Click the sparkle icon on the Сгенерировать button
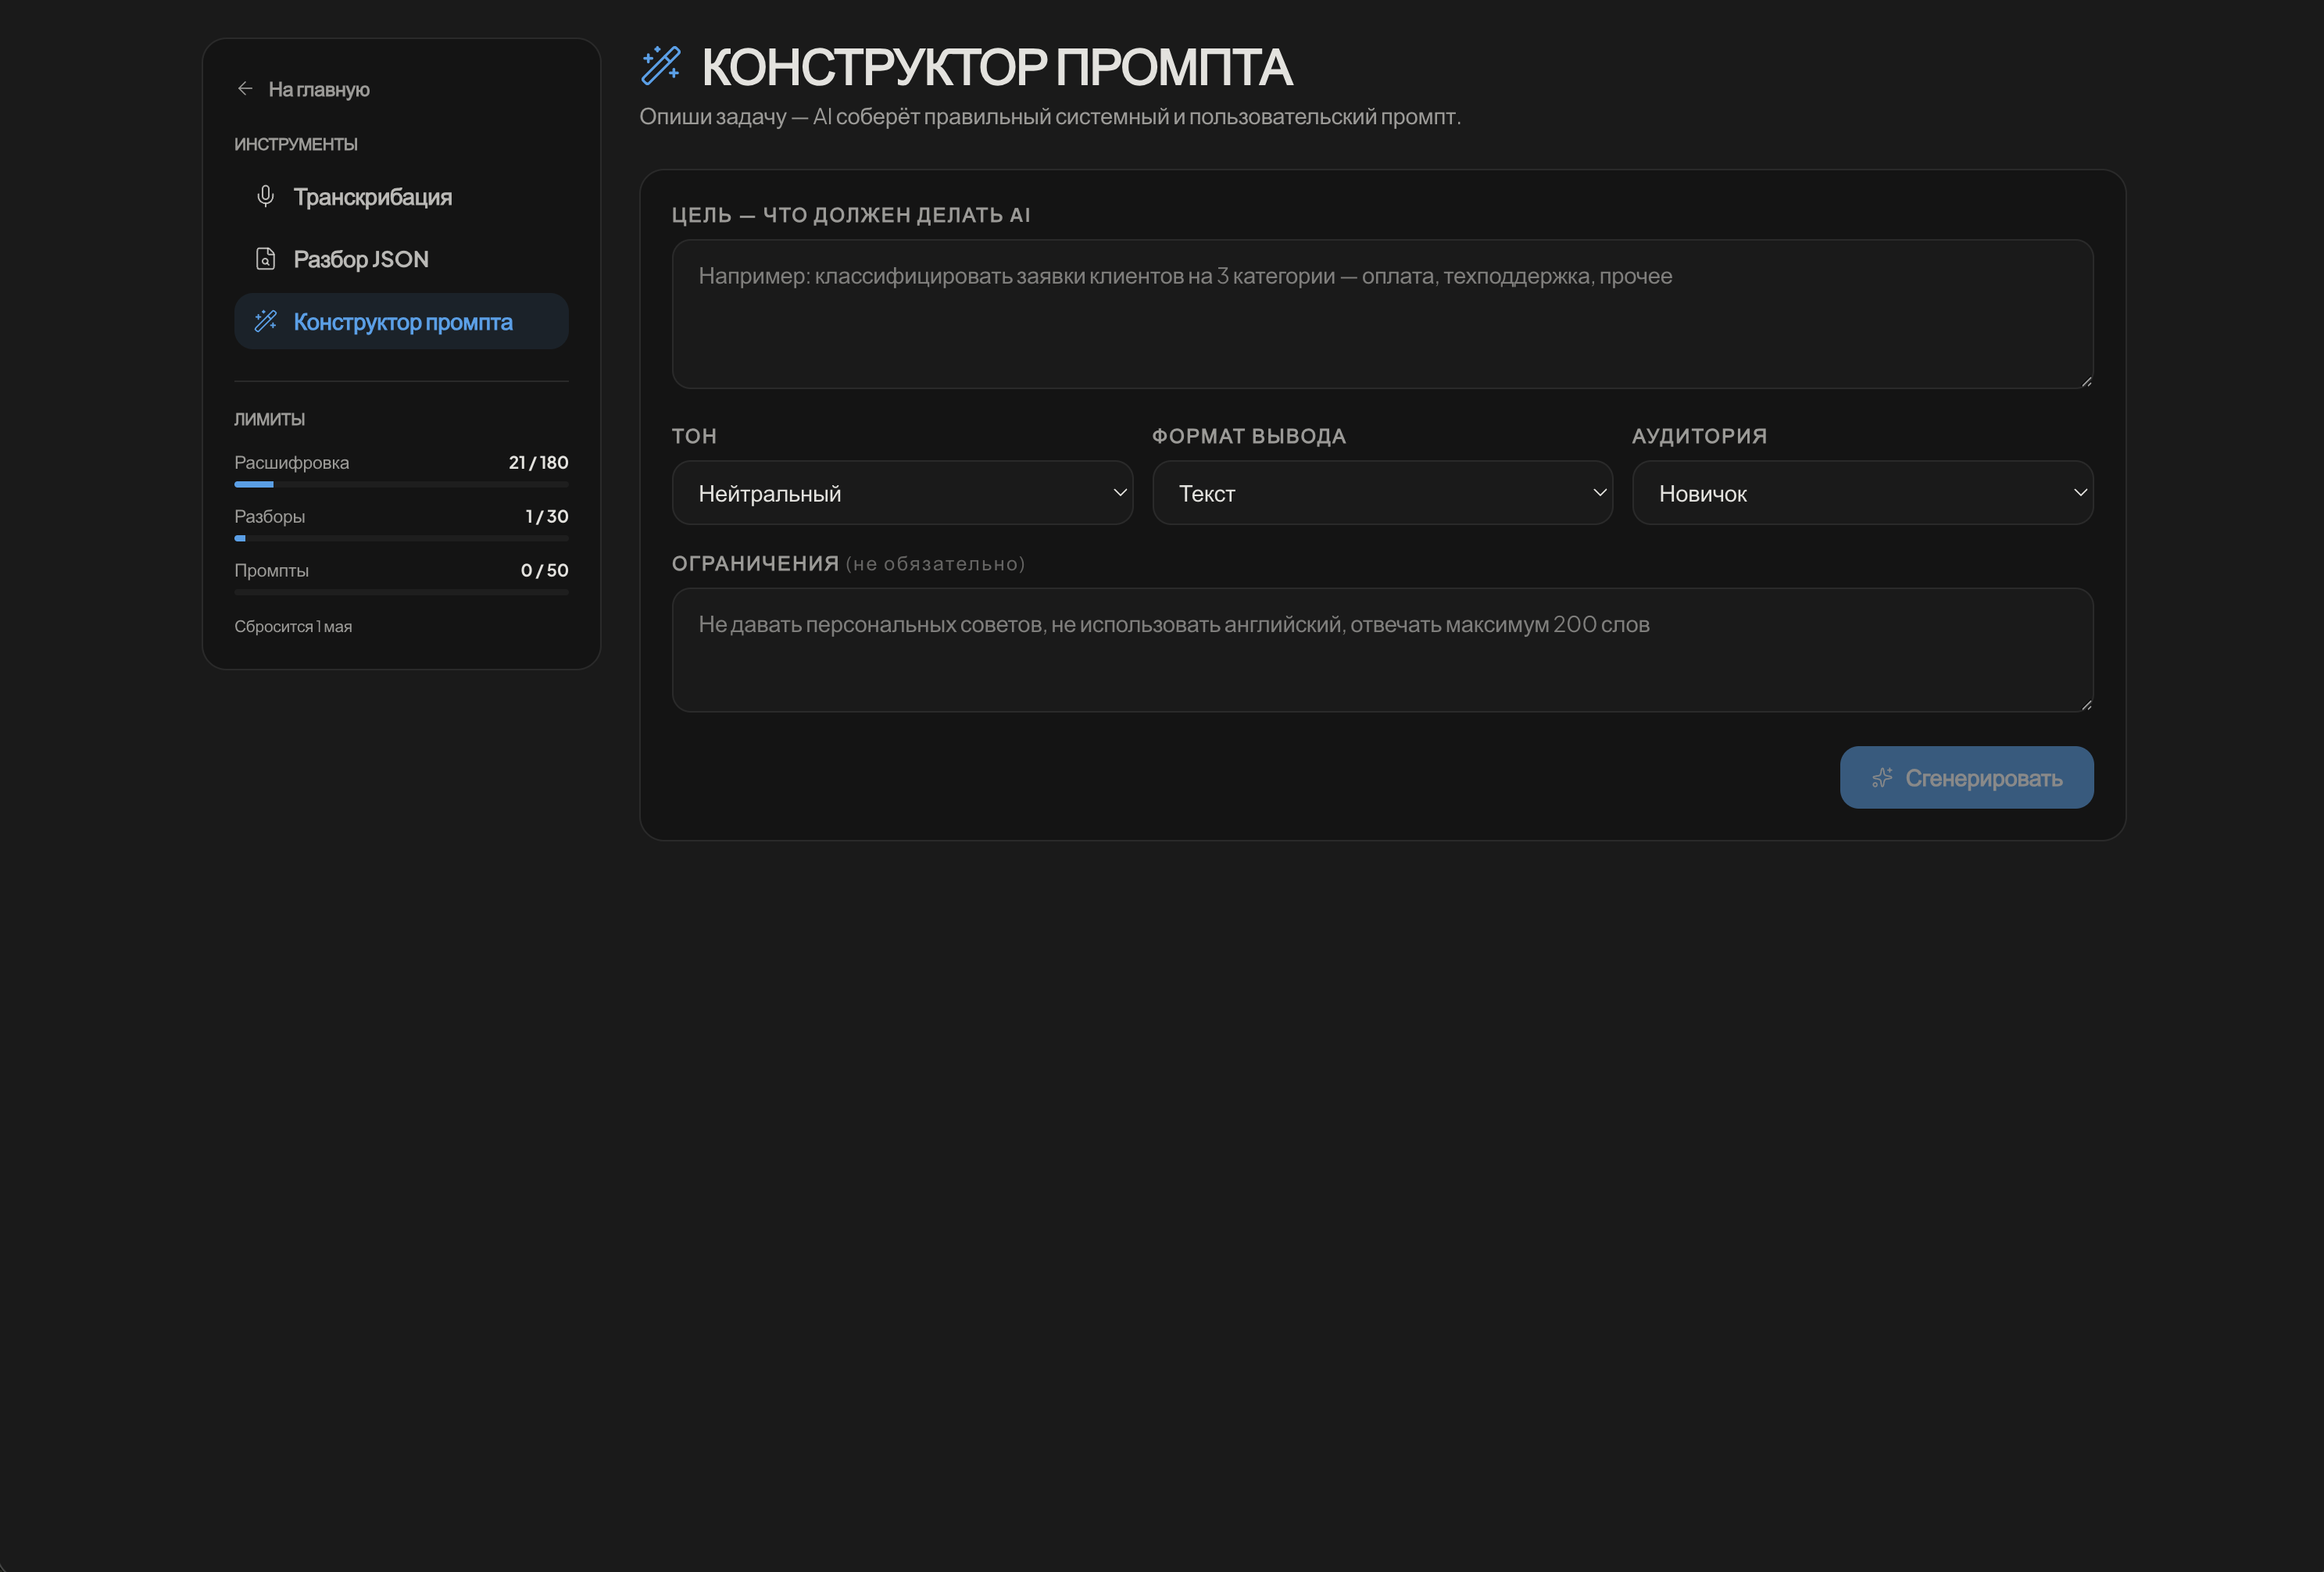Image resolution: width=2324 pixels, height=1572 pixels. pos(1882,778)
